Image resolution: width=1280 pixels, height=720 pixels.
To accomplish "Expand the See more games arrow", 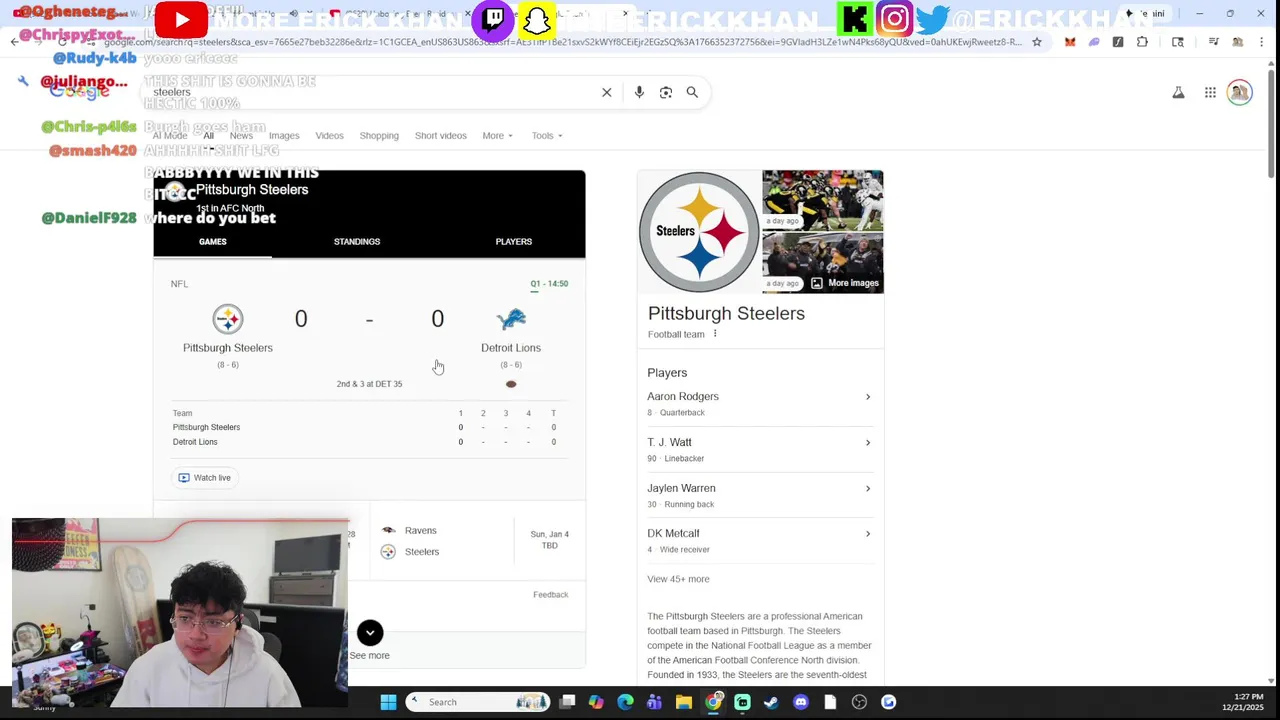I will (370, 632).
